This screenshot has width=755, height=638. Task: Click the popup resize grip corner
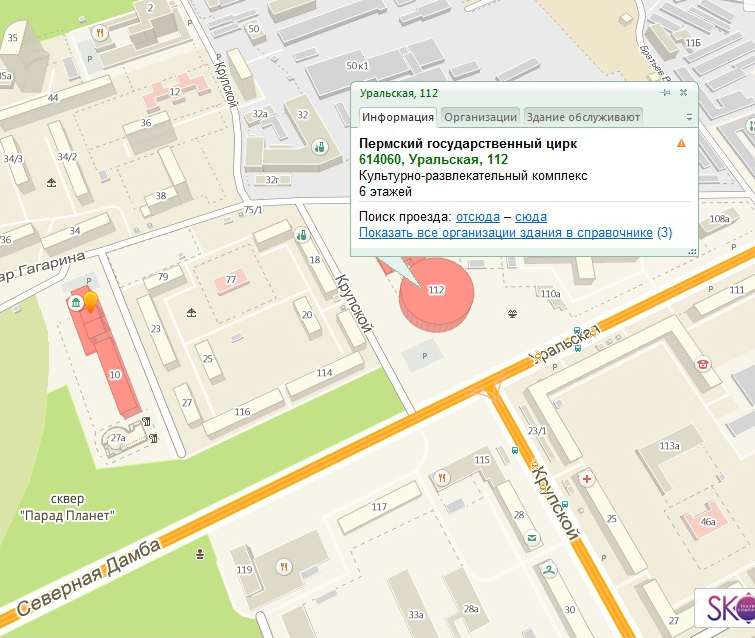[x=692, y=251]
